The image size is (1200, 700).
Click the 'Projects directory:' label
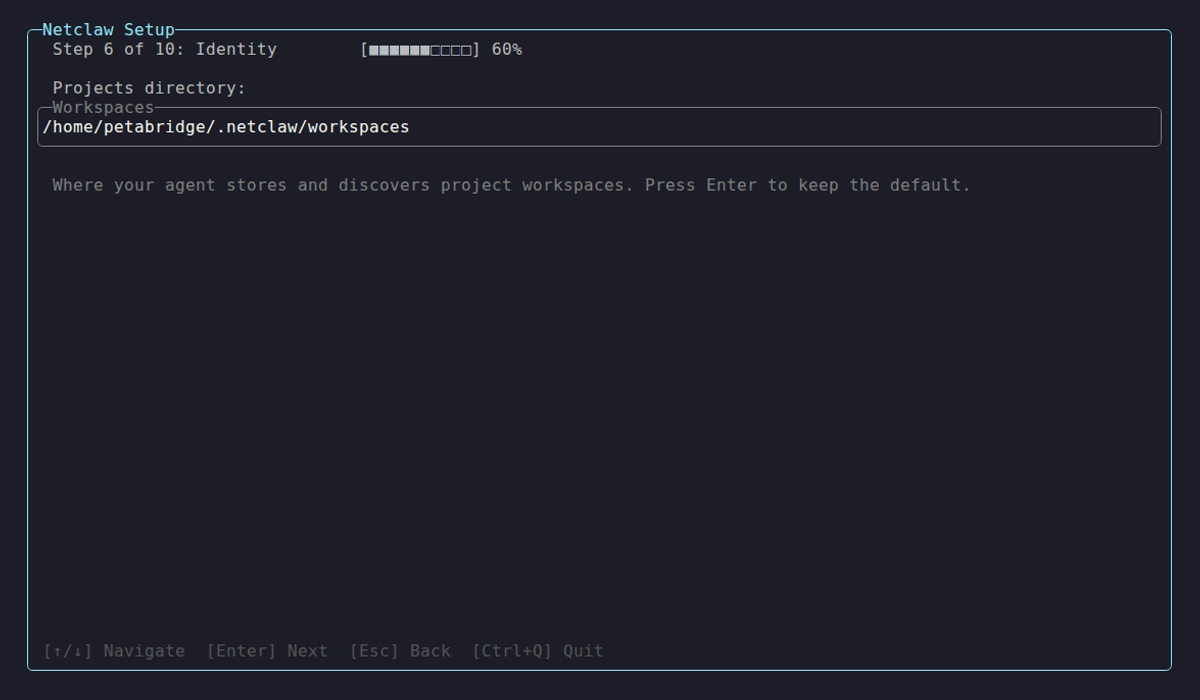point(149,88)
